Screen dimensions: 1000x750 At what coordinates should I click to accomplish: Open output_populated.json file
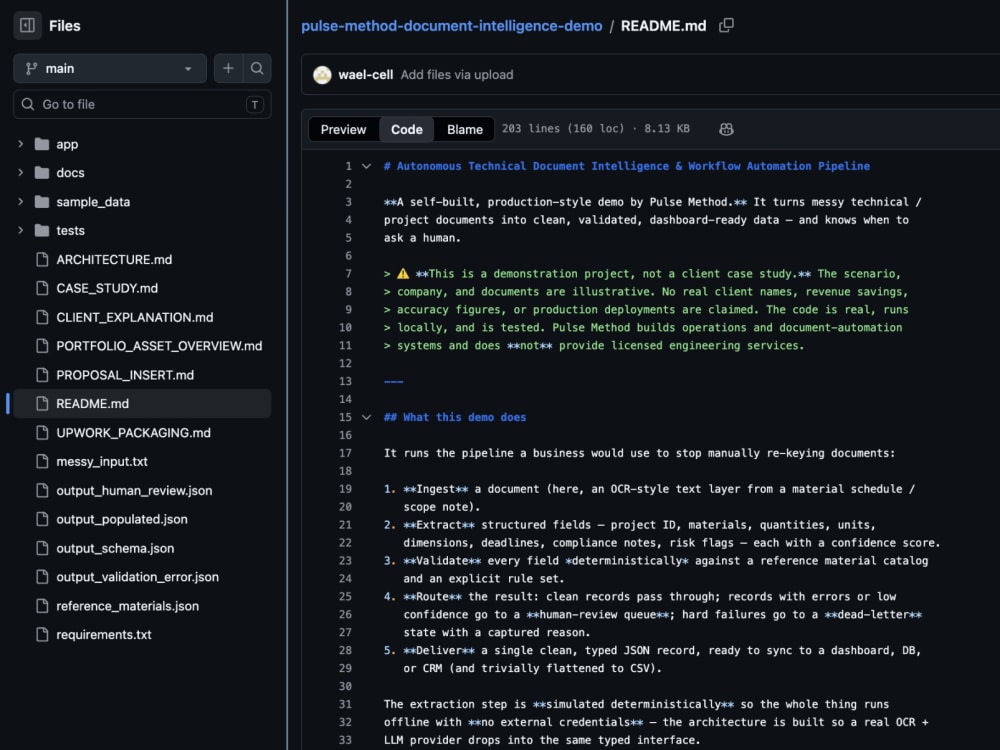[122, 519]
